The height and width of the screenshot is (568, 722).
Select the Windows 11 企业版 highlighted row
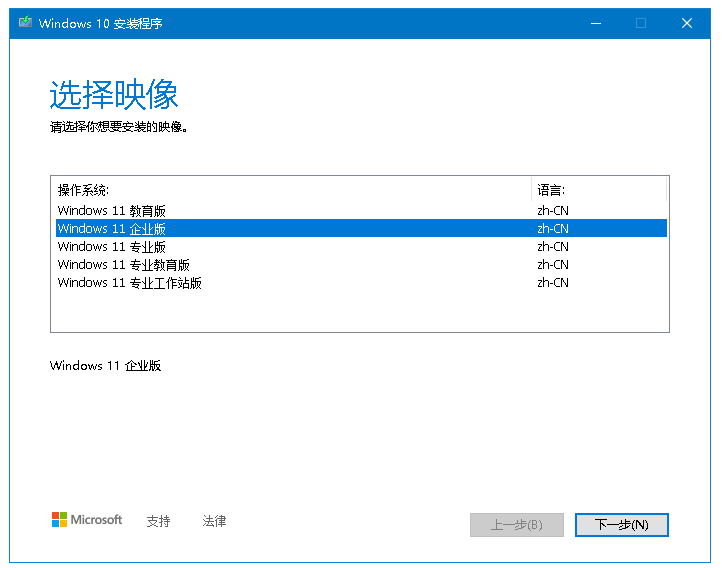tap(361, 228)
